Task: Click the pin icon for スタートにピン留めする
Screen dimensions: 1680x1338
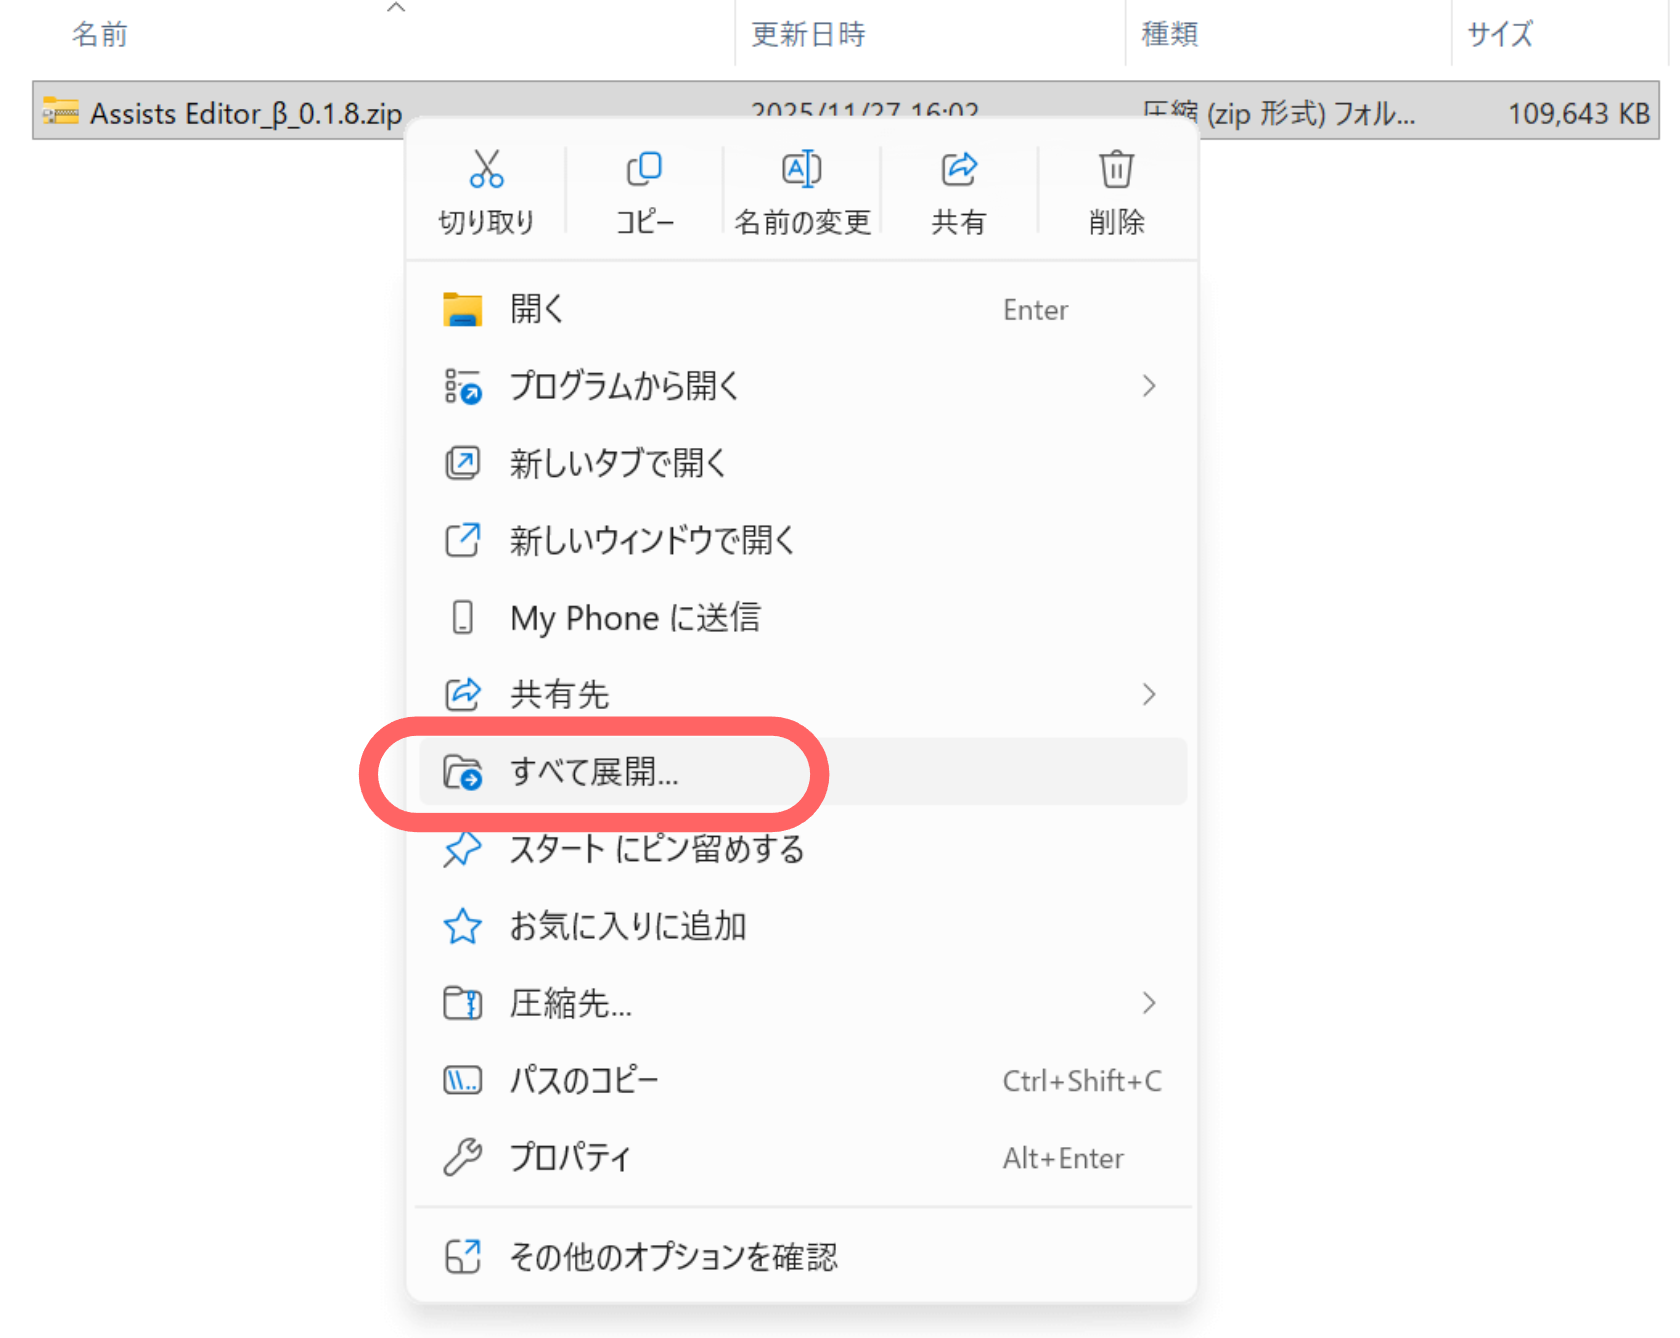Action: (462, 850)
